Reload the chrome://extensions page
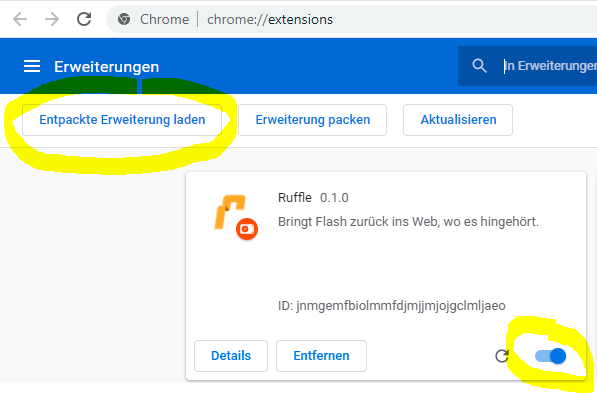The width and height of the screenshot is (597, 393). (x=84, y=19)
